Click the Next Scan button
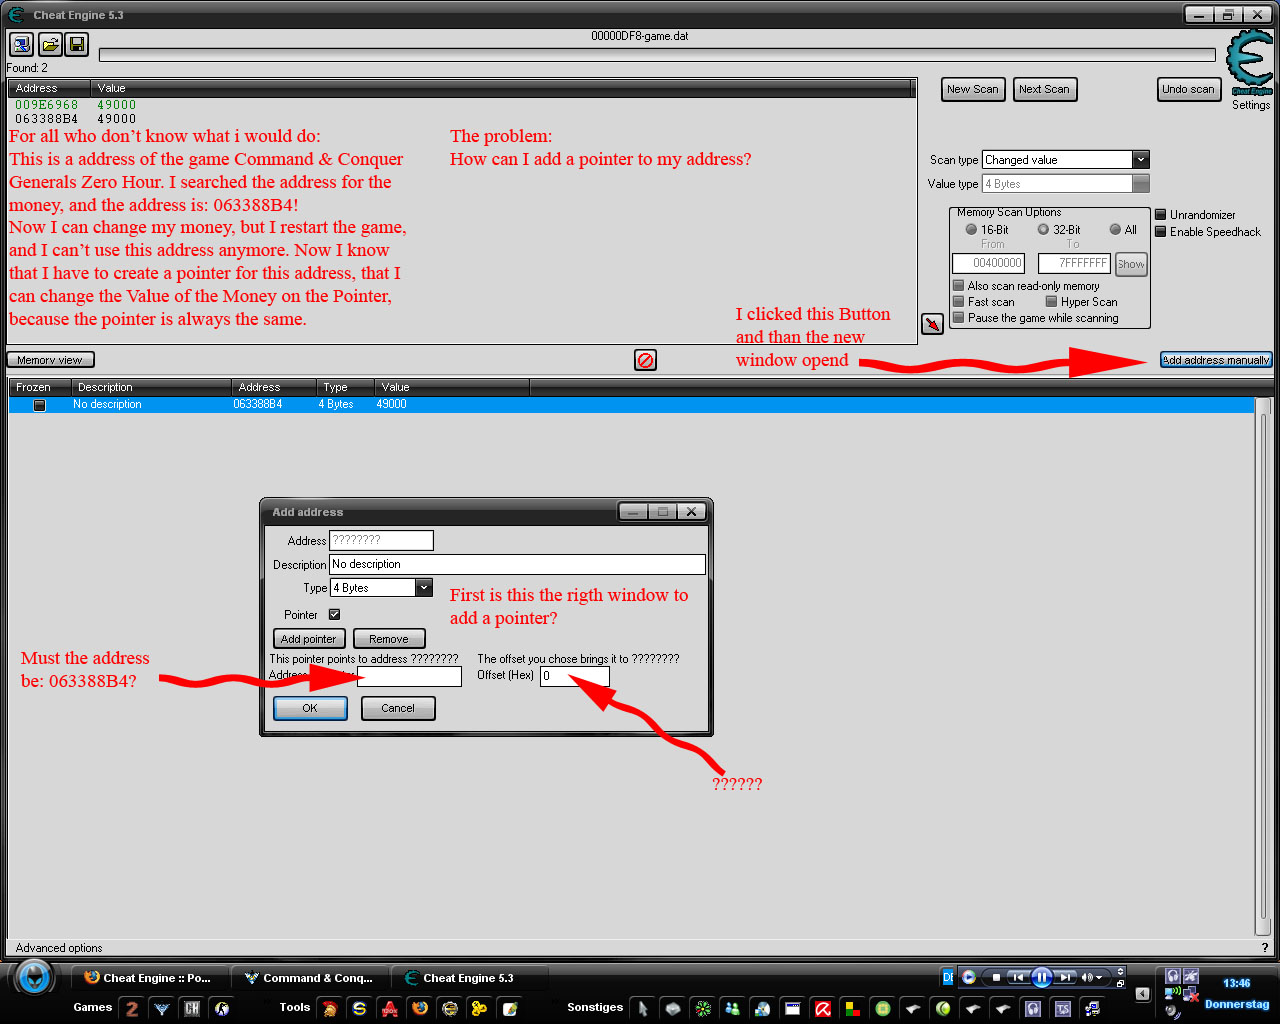Viewport: 1280px width, 1024px height. coord(1044,89)
